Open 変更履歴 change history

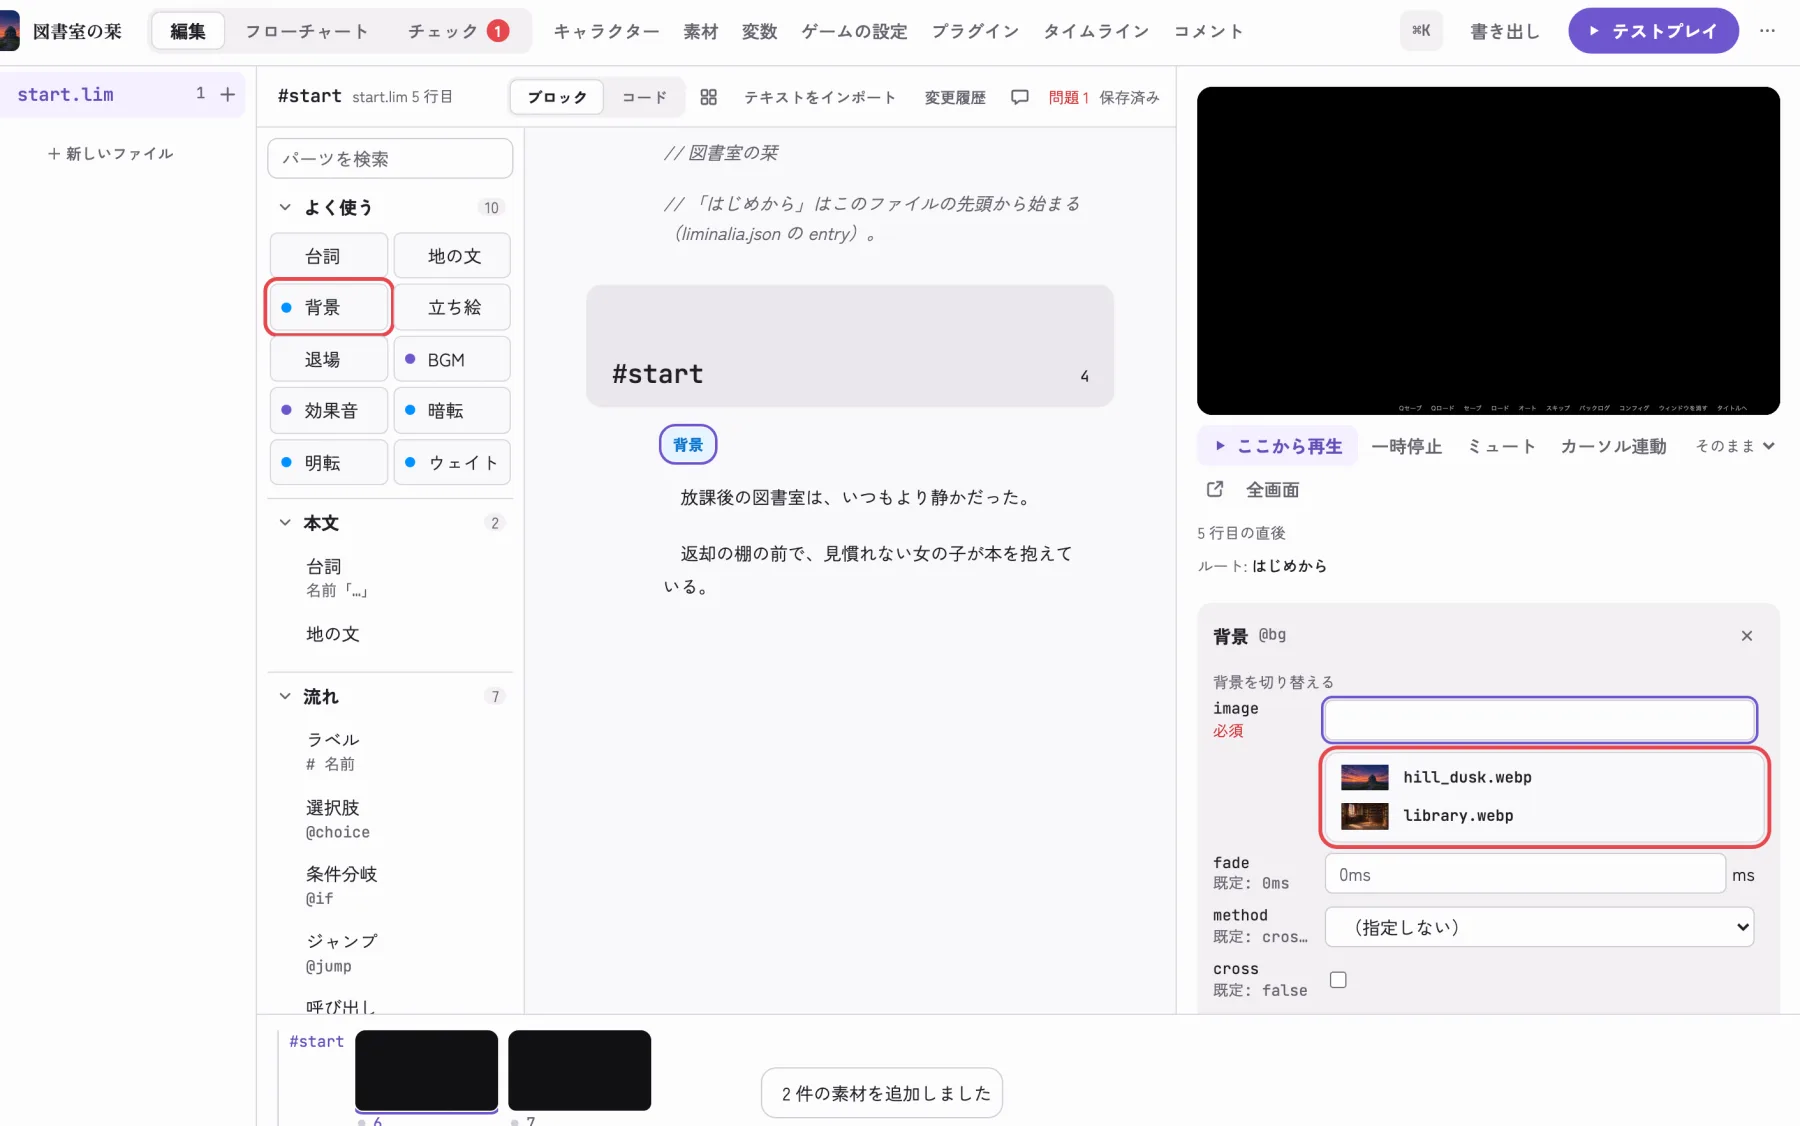point(955,97)
